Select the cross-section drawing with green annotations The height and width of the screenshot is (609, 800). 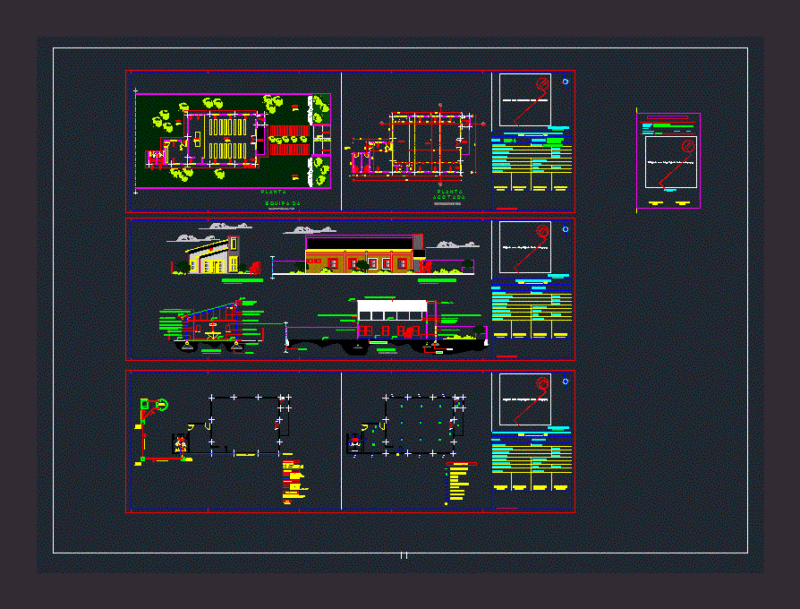[212, 325]
